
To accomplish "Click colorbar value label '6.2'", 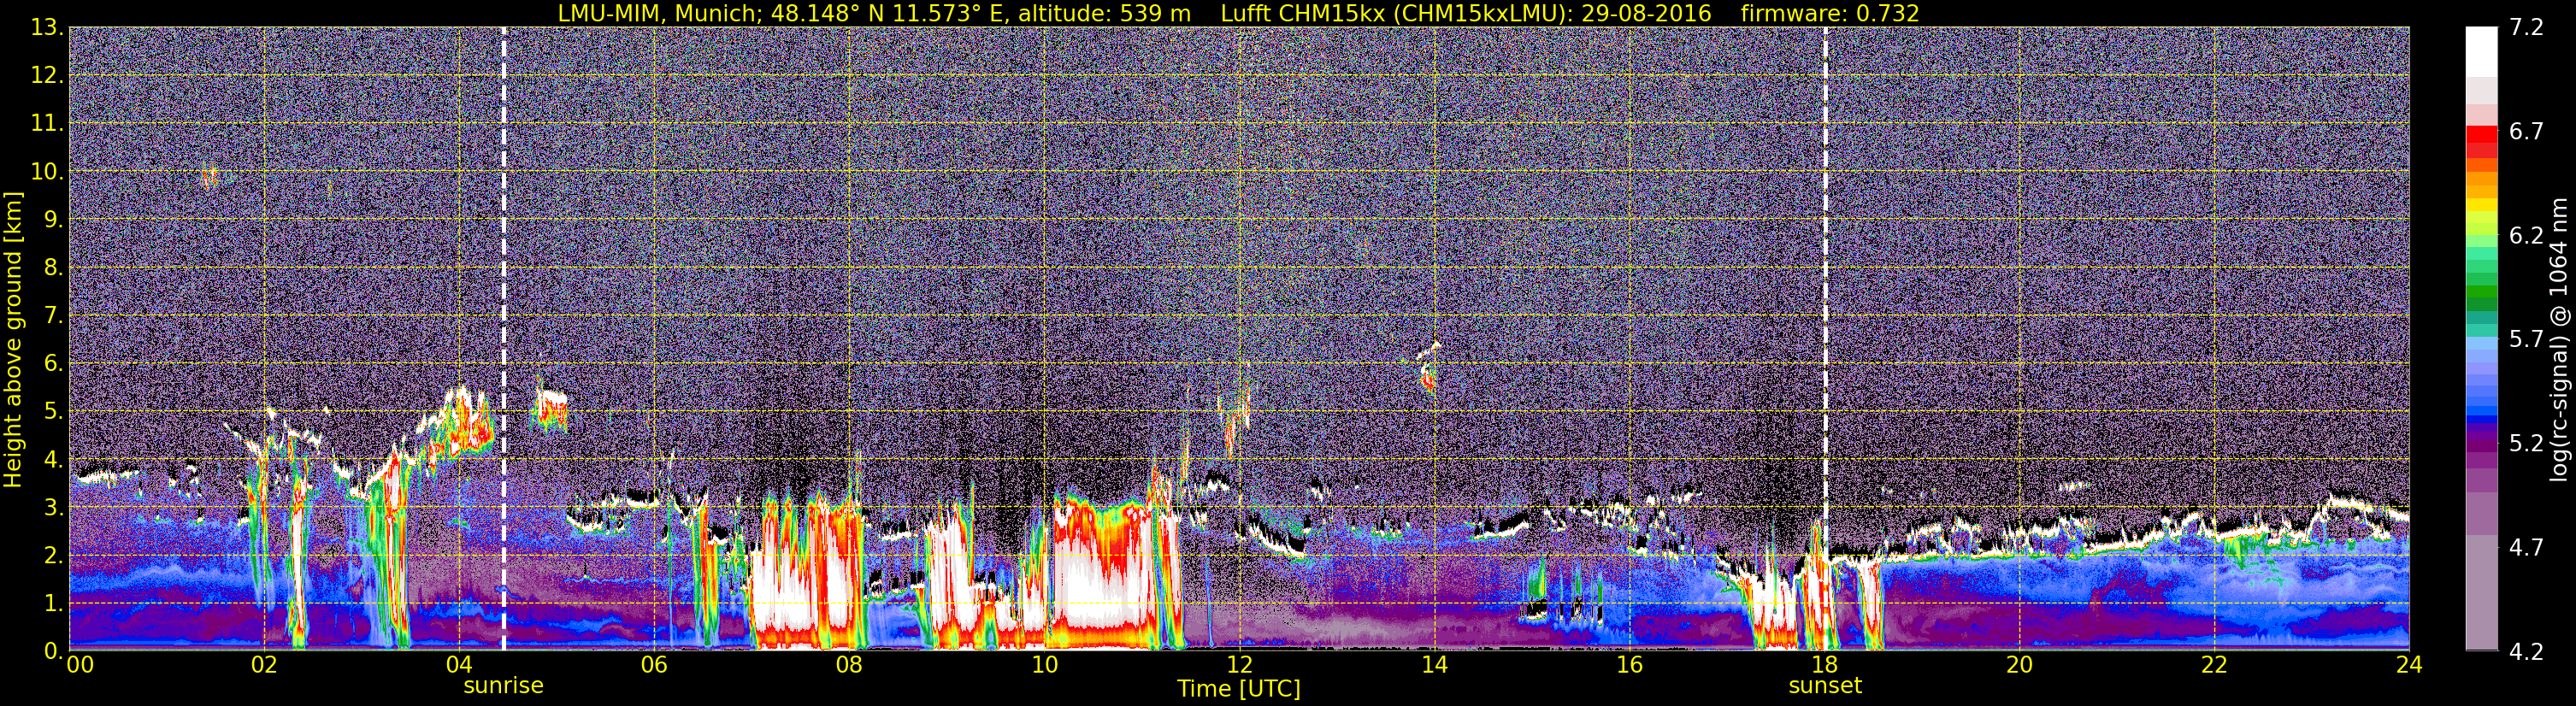I will [2526, 235].
